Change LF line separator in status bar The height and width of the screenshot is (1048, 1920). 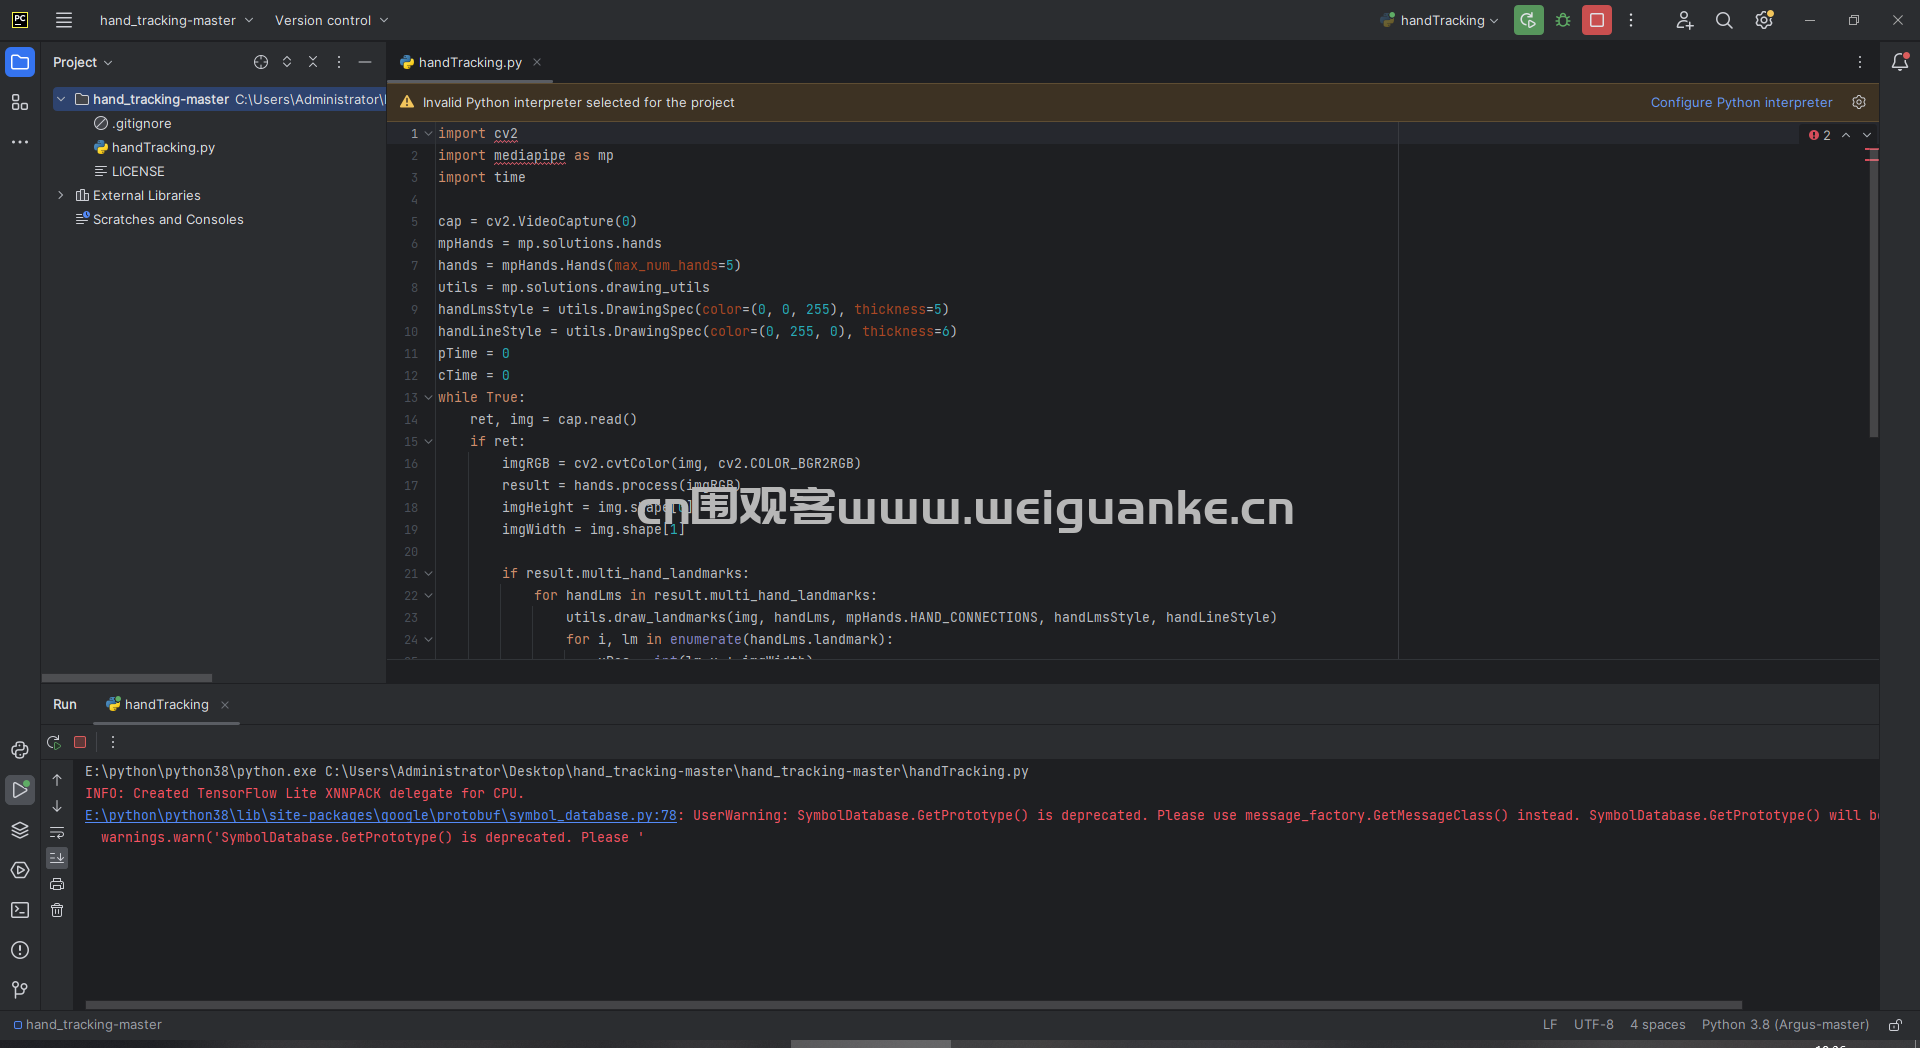point(1550,1025)
